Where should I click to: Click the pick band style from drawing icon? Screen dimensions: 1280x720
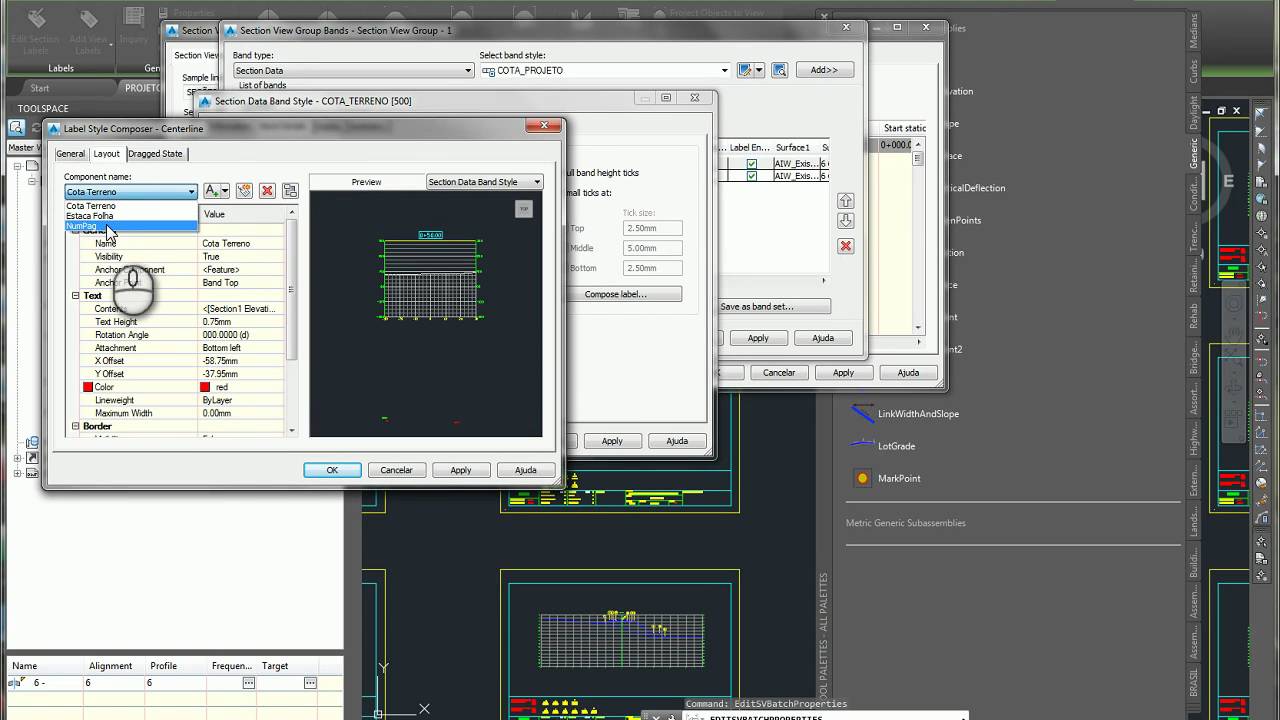click(x=779, y=70)
